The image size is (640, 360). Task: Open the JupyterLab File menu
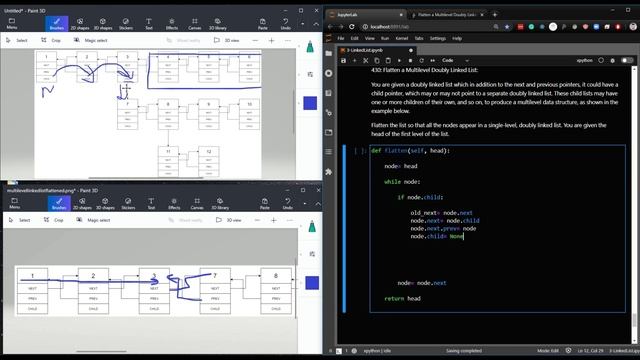[341, 38]
